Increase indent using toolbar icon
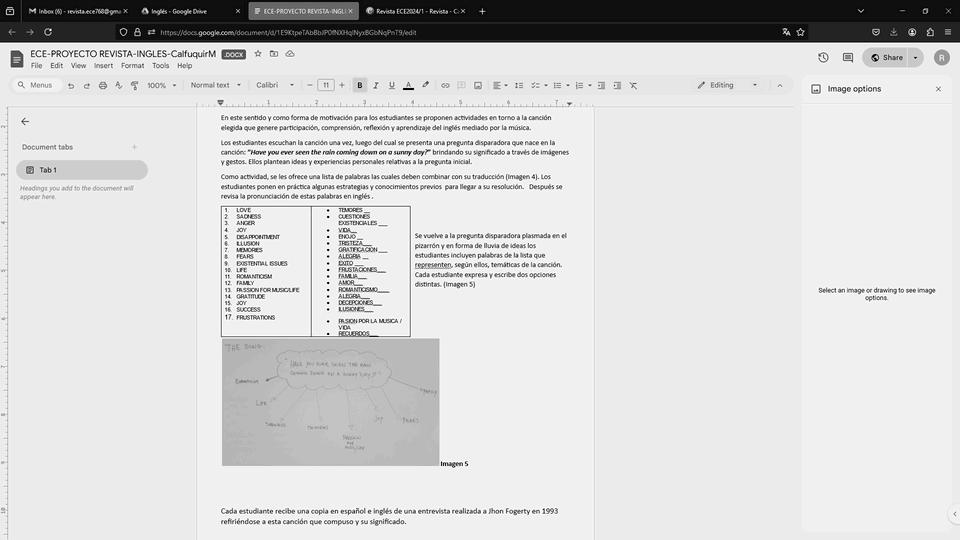Screen dimensions: 960x540 [617, 85]
